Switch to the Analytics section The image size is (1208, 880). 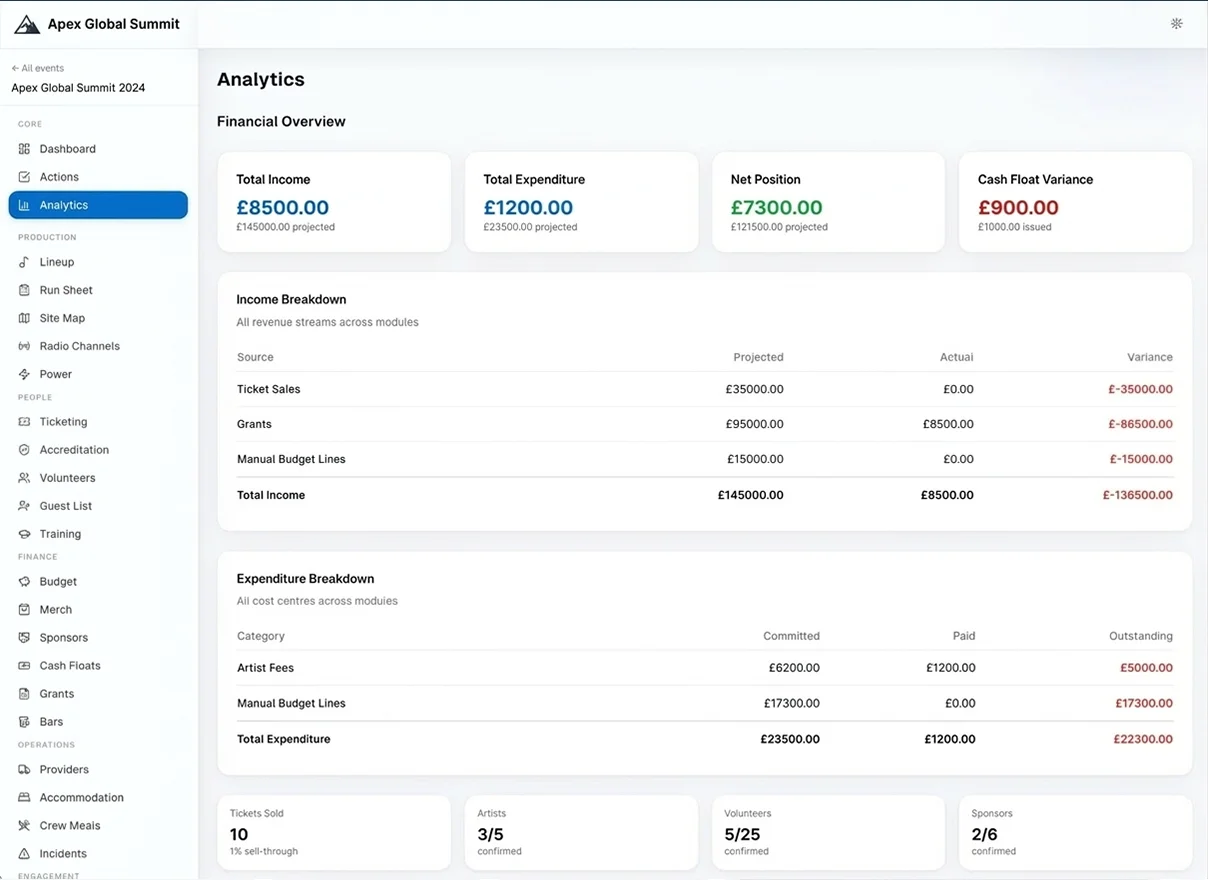click(x=64, y=205)
